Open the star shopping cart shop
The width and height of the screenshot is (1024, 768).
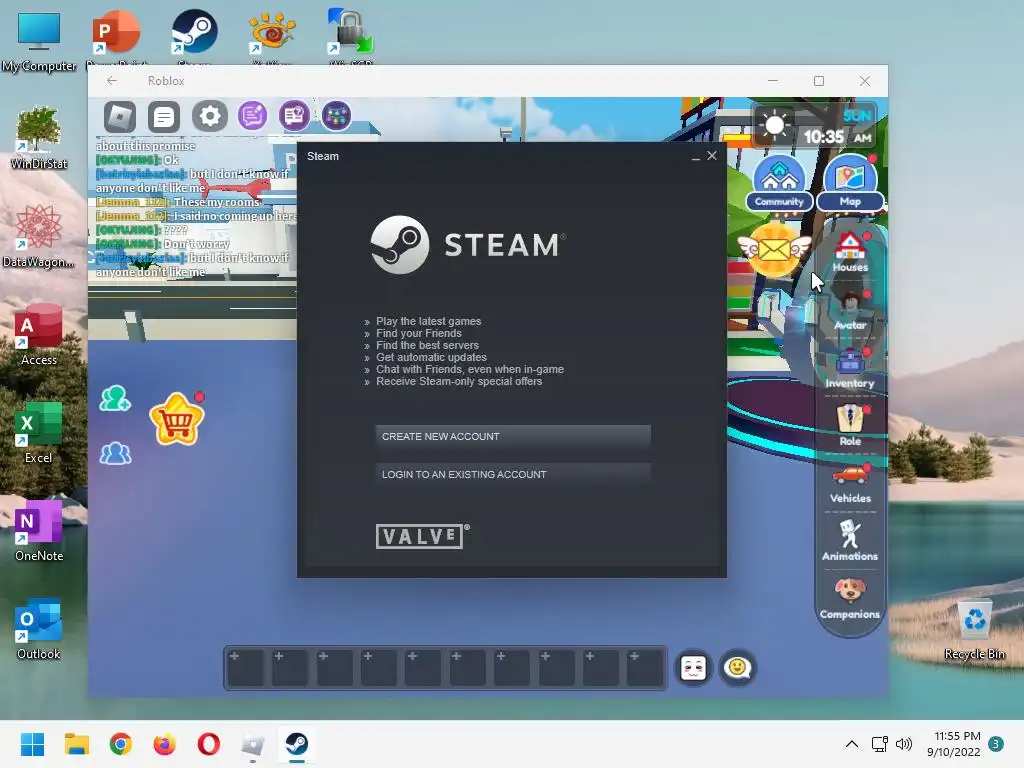[x=177, y=419]
